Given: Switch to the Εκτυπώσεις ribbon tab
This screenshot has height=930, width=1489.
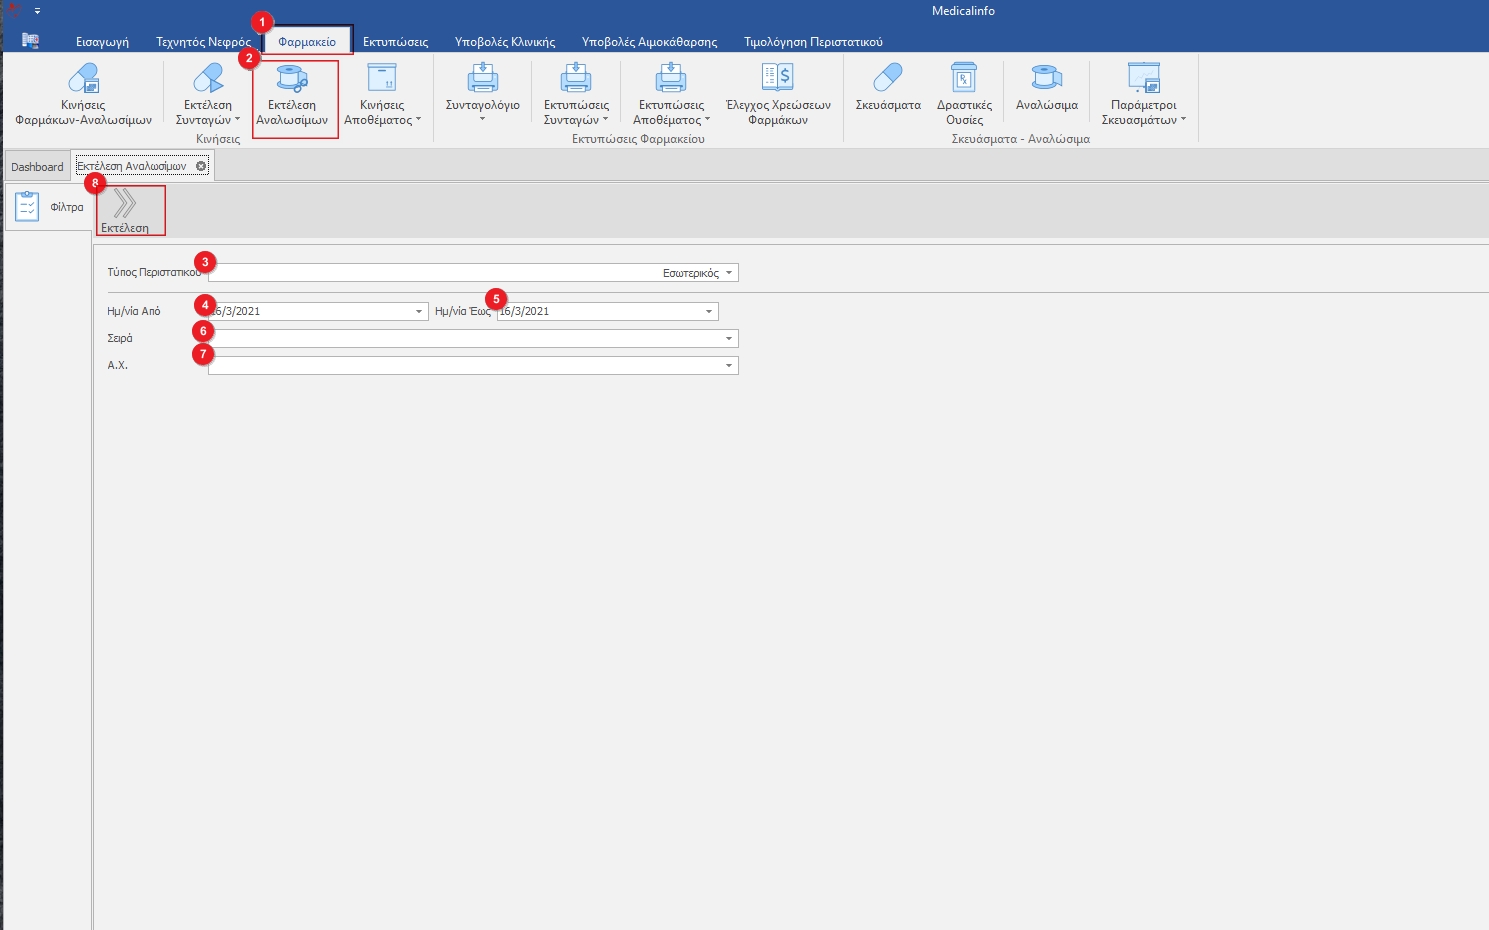Looking at the screenshot, I should 395,42.
